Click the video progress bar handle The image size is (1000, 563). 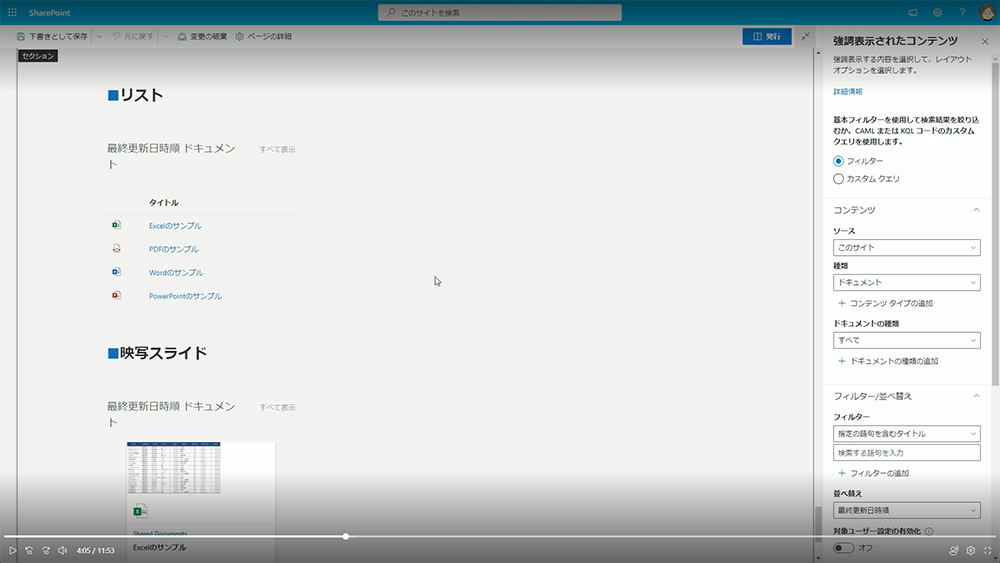pos(346,537)
